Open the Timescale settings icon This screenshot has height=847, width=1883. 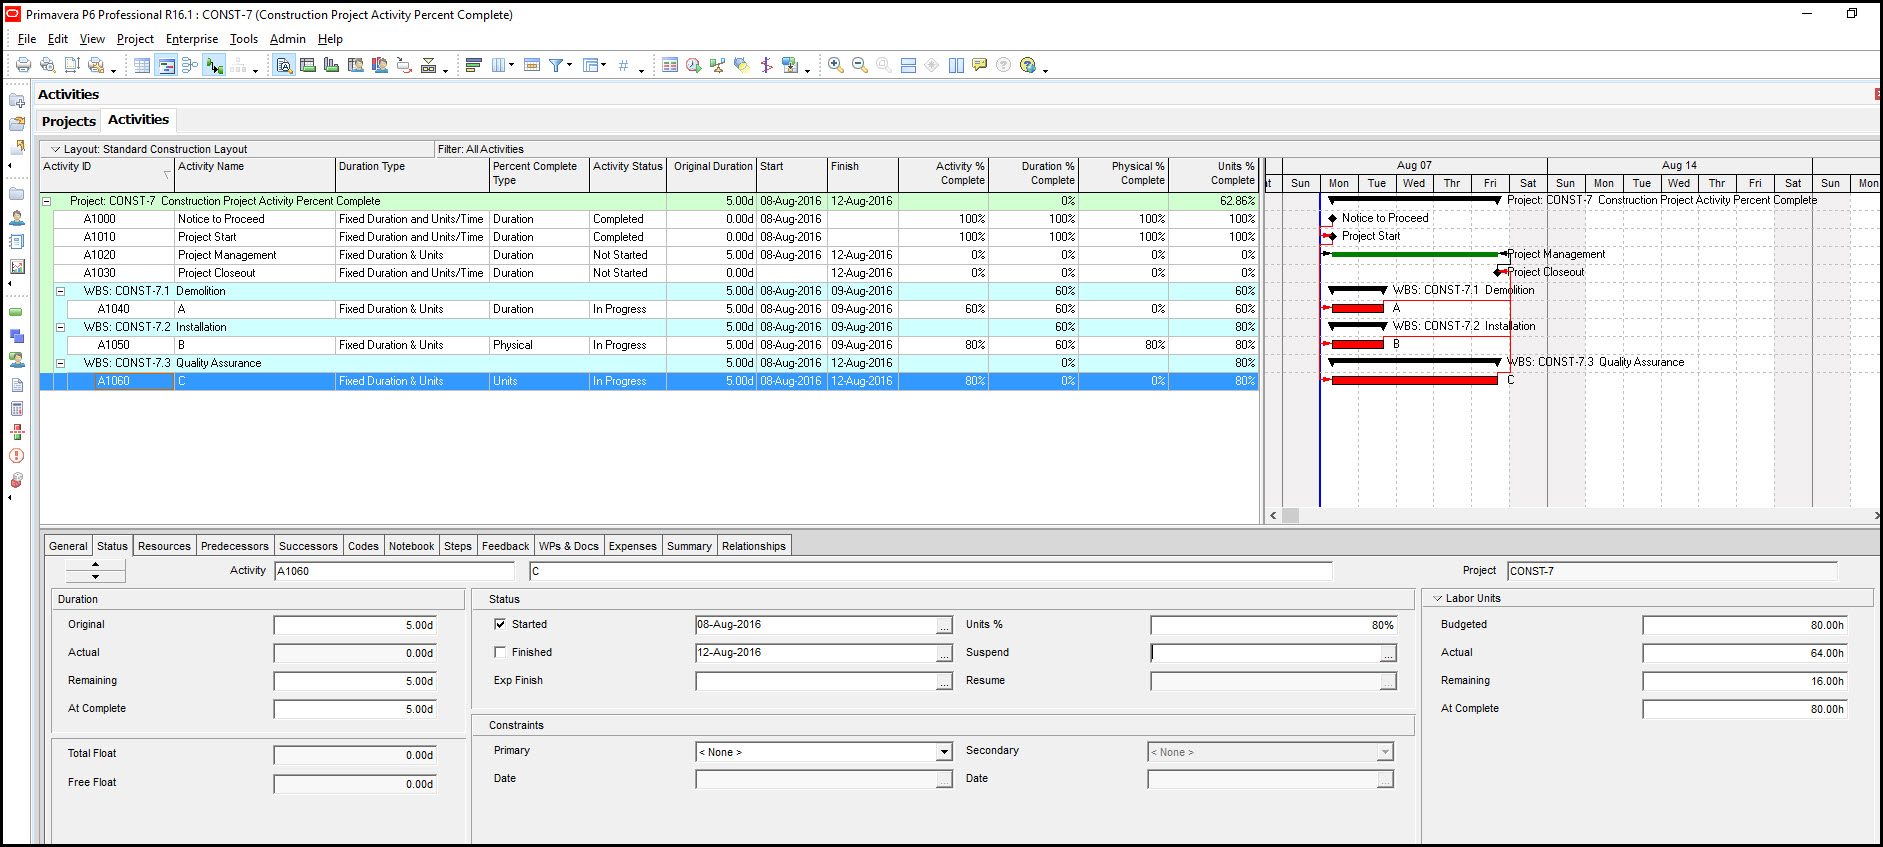tap(532, 65)
